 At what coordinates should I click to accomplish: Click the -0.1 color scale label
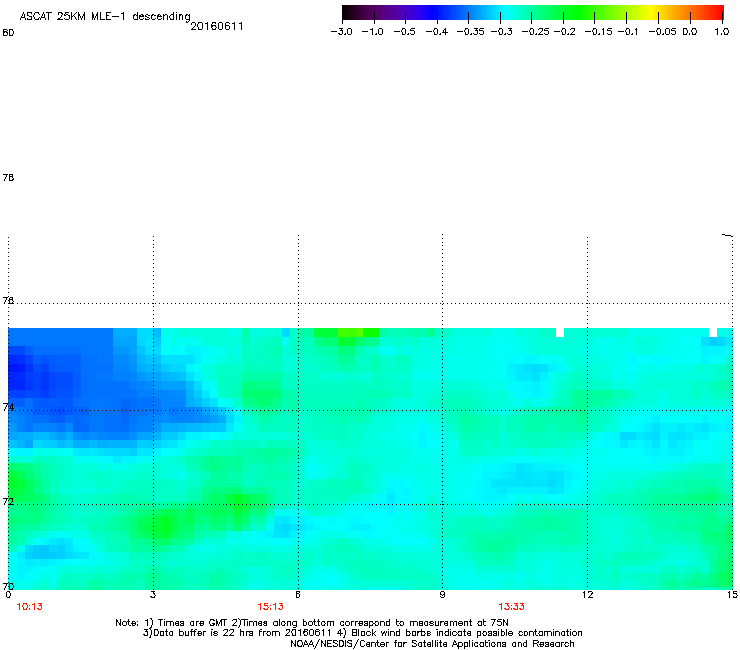628,32
